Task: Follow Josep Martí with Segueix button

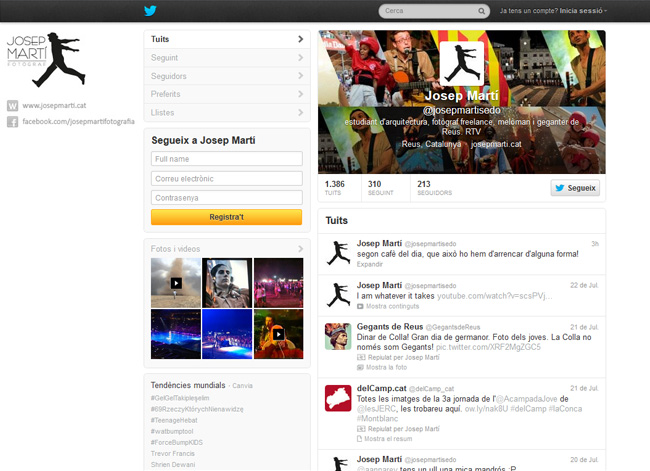Action: pyautogui.click(x=575, y=187)
